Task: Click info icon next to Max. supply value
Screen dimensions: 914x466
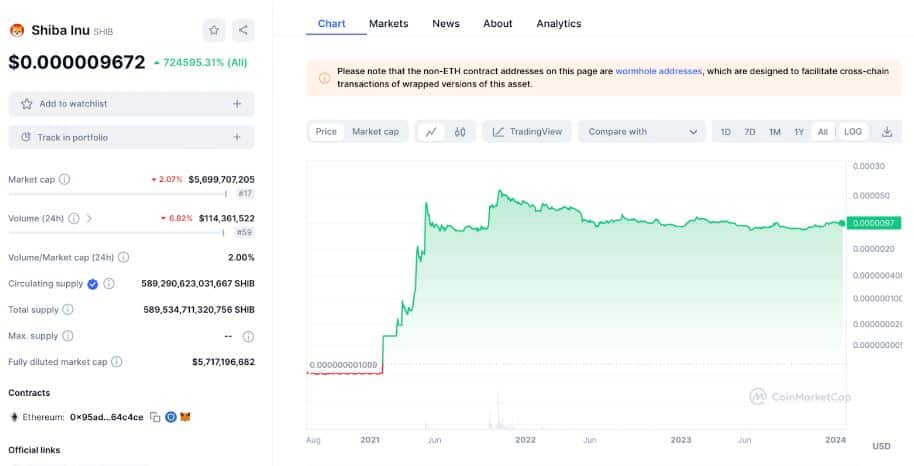Action: pos(248,337)
